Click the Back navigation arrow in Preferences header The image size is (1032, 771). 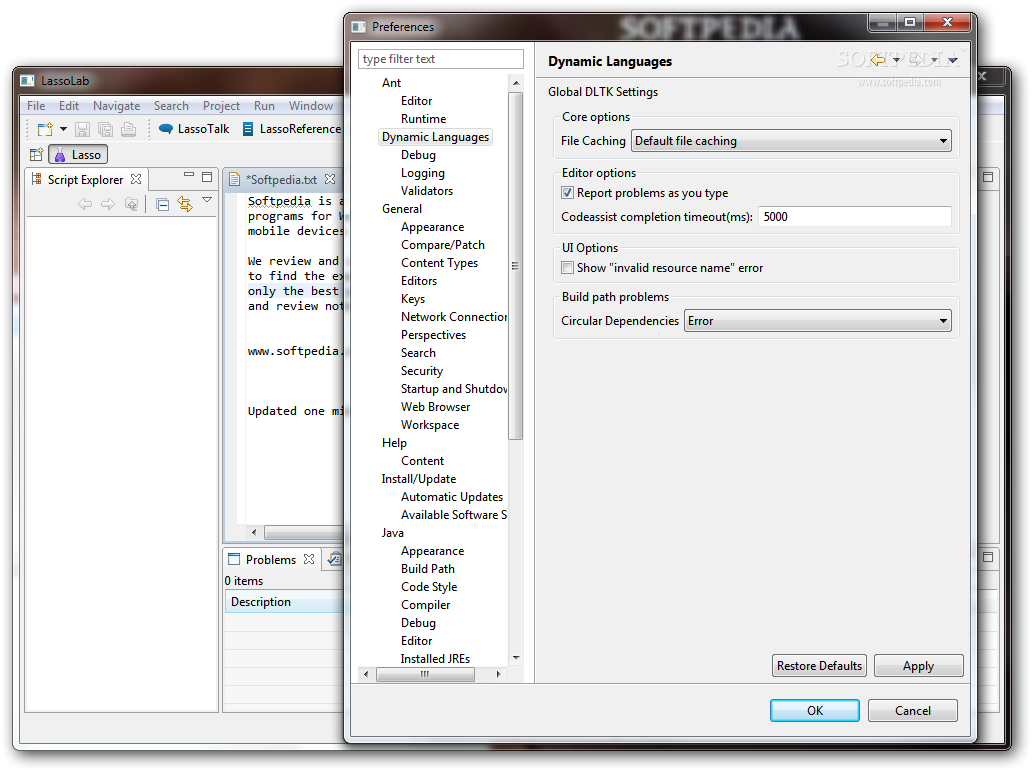[879, 60]
